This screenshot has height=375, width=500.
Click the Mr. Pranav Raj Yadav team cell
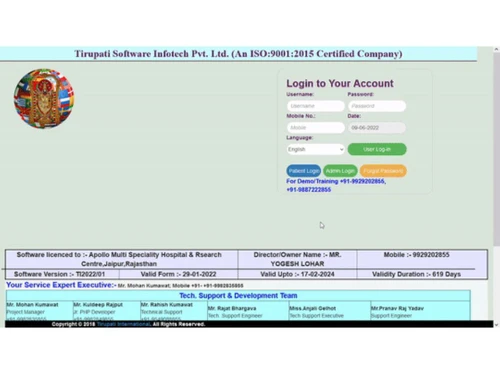point(420,311)
